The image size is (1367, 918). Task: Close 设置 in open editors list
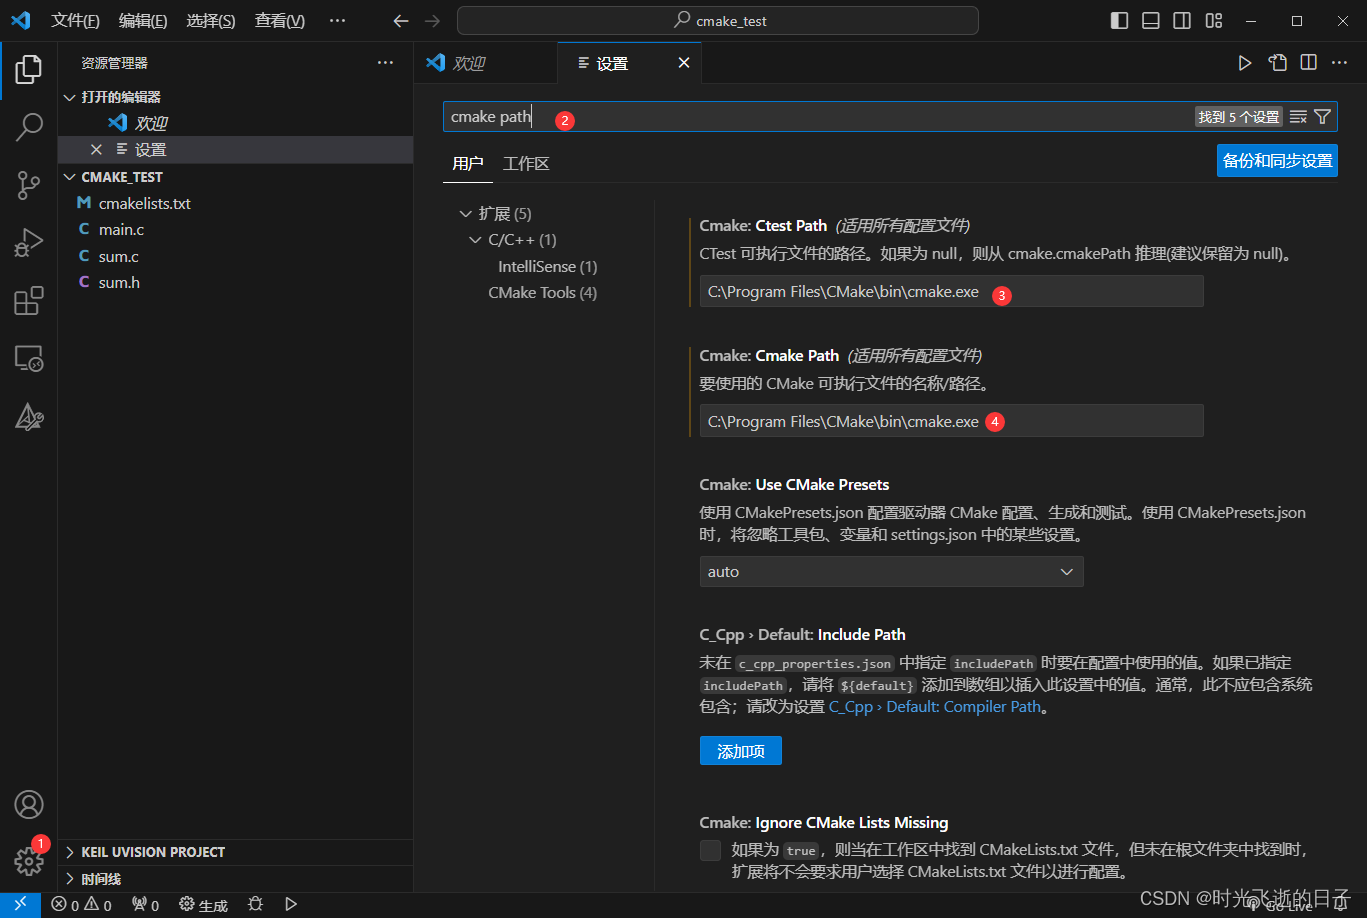(96, 150)
